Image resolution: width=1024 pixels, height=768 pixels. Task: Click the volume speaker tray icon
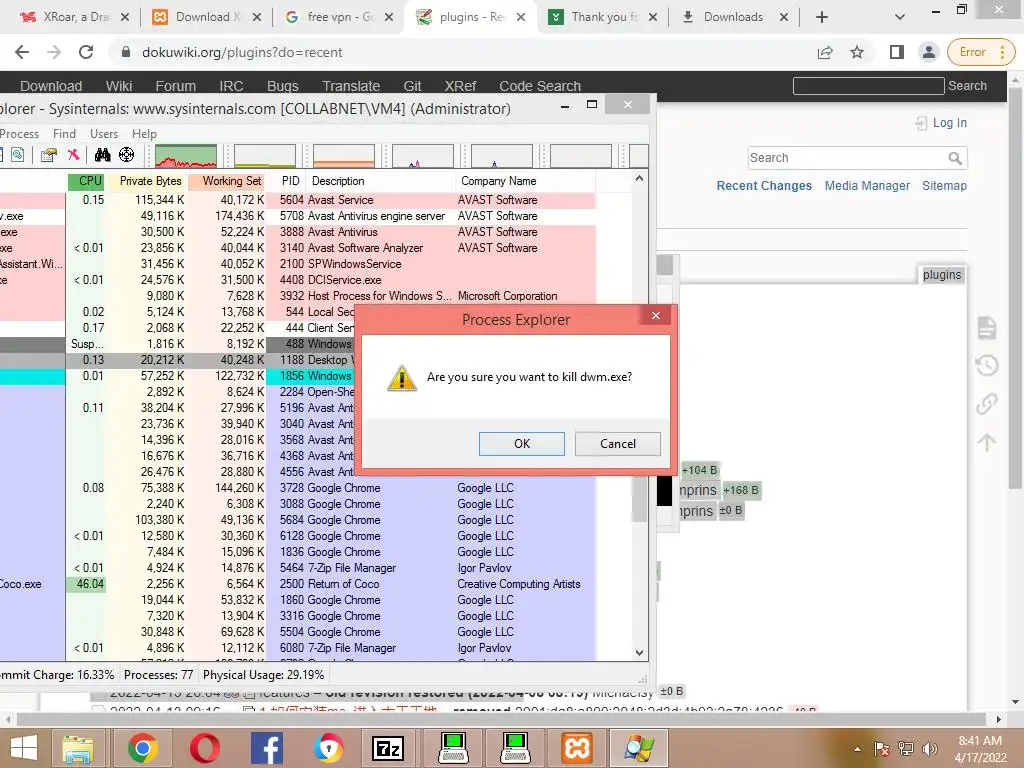pos(929,749)
